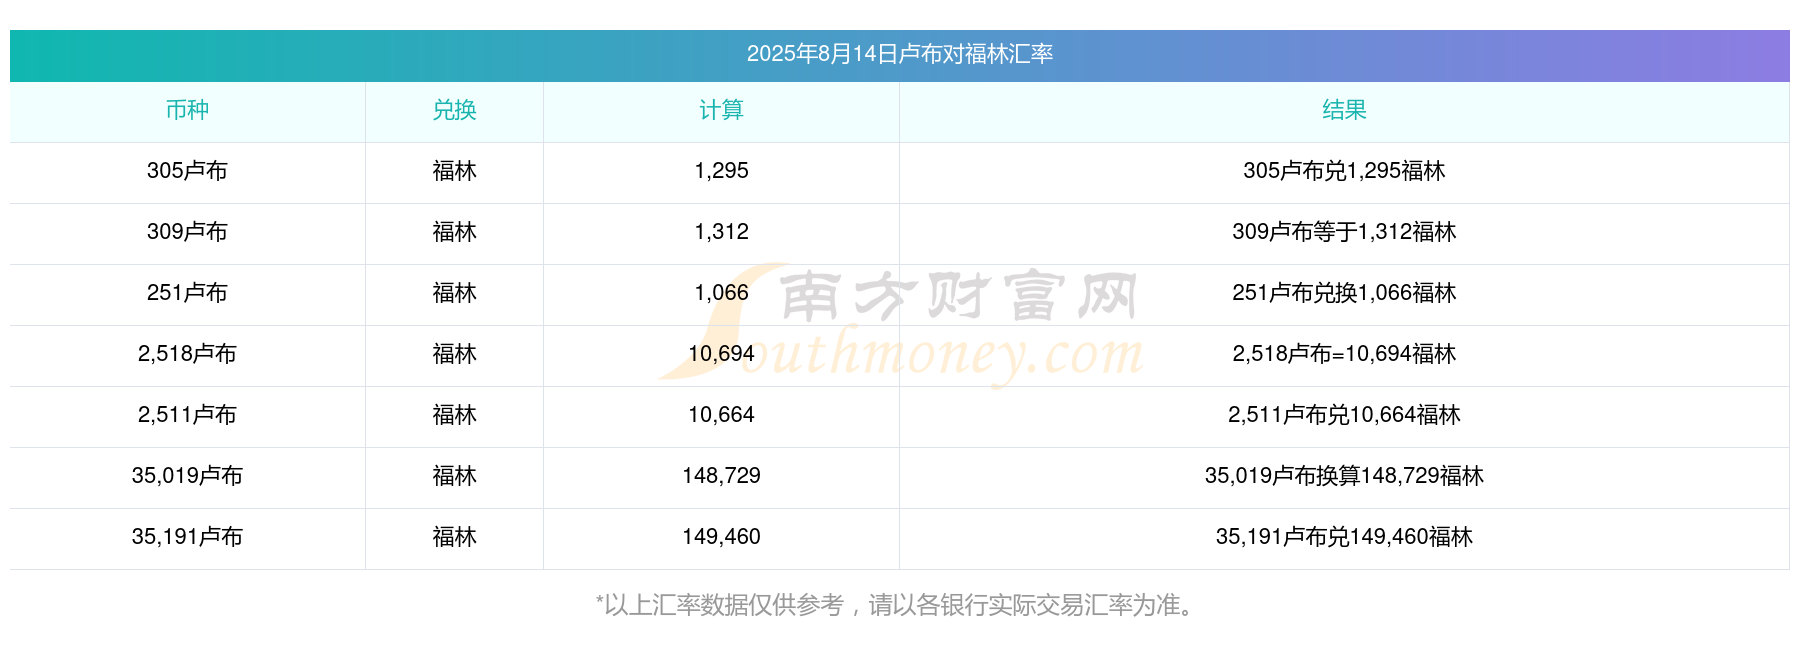Click 福林 in the 2,511卢布 row
This screenshot has width=1800, height=650.
click(x=454, y=415)
